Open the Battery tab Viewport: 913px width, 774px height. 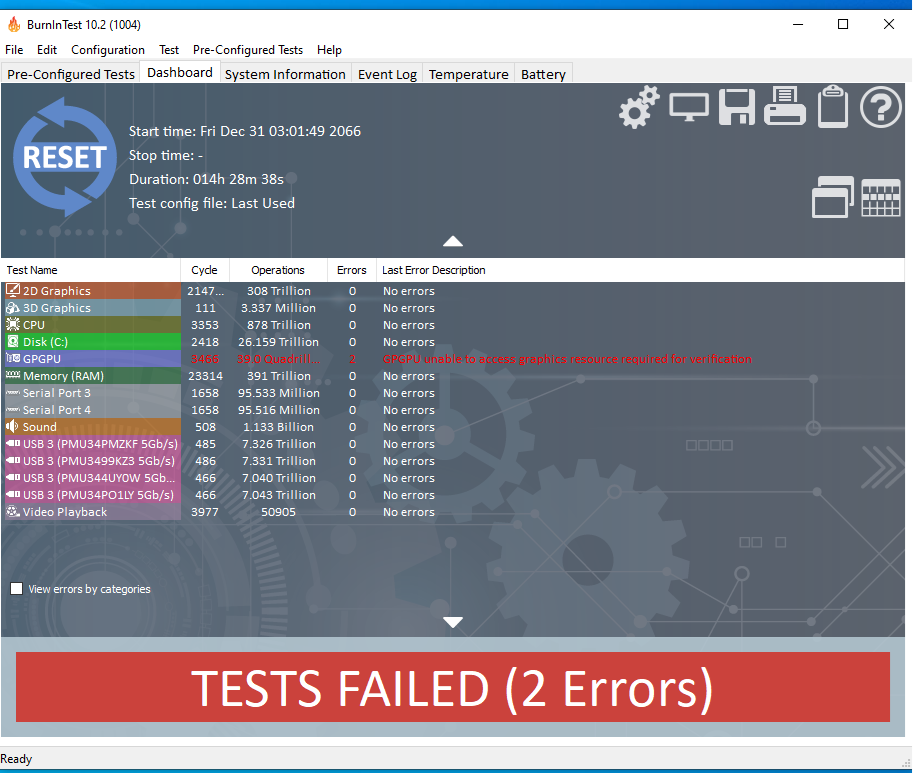tap(543, 74)
